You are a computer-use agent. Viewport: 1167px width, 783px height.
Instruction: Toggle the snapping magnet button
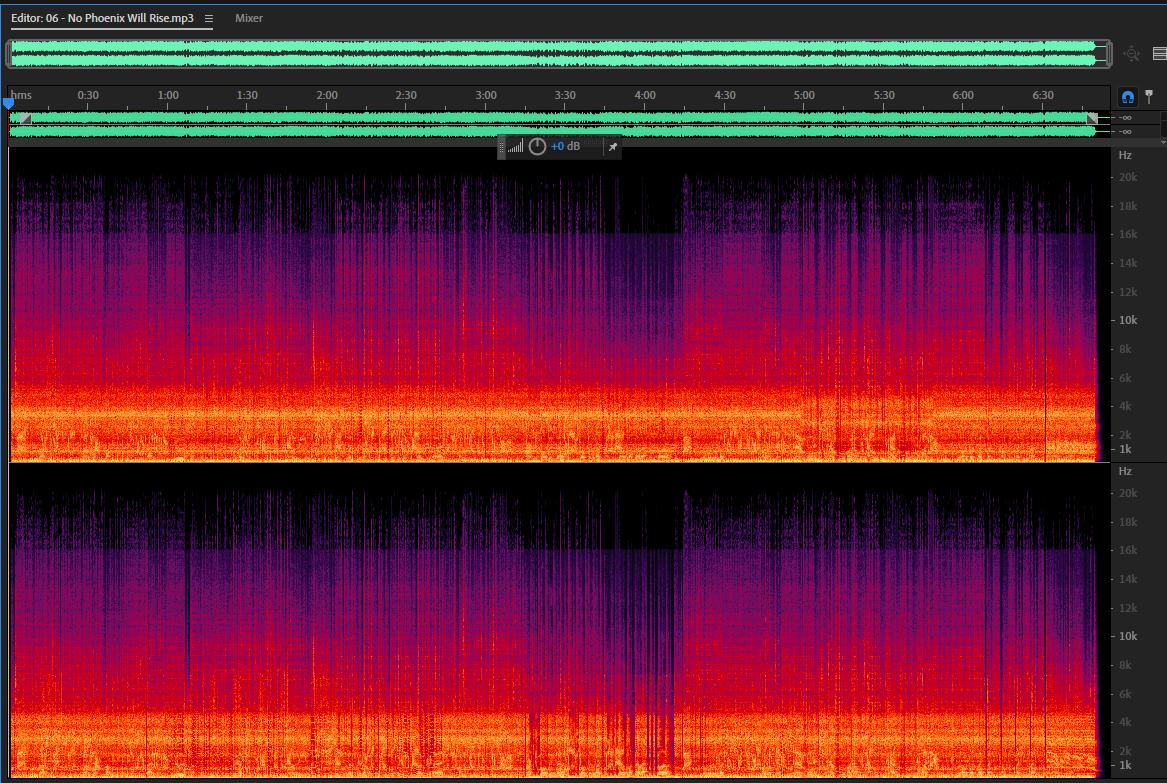[x=1128, y=97]
